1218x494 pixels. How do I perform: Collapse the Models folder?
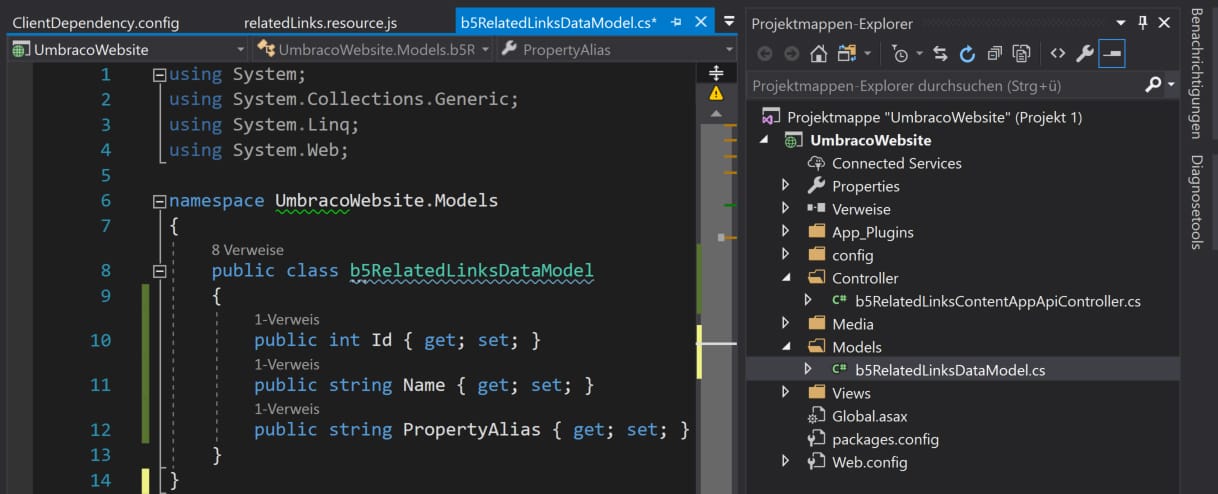click(x=785, y=347)
